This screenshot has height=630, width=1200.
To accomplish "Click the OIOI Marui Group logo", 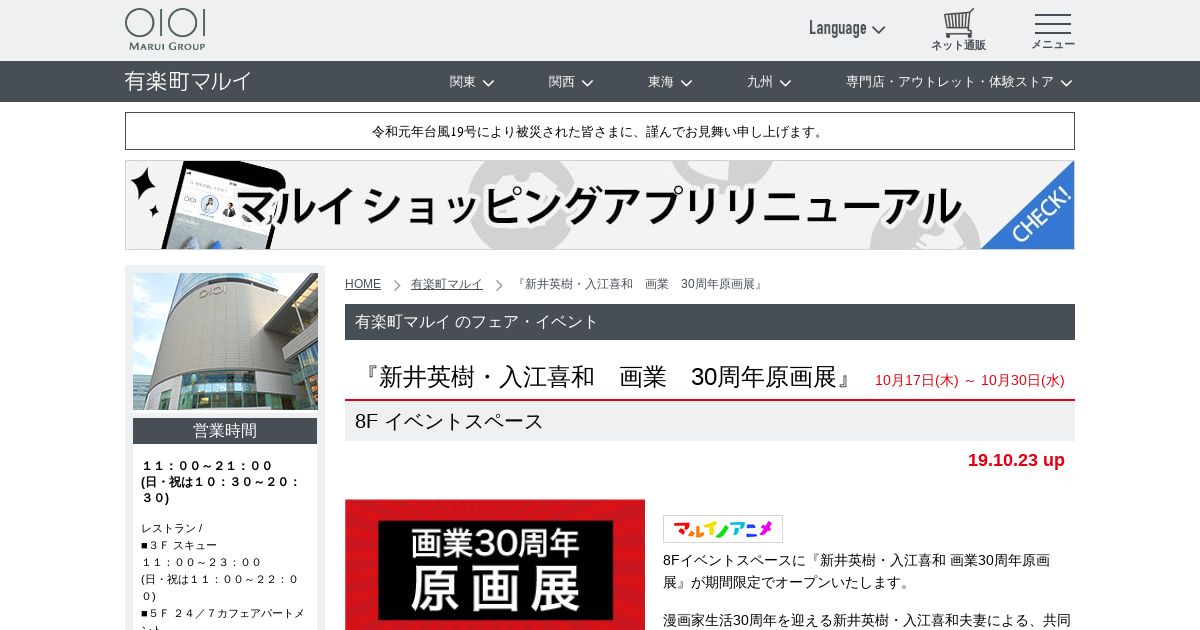I will pos(165,30).
